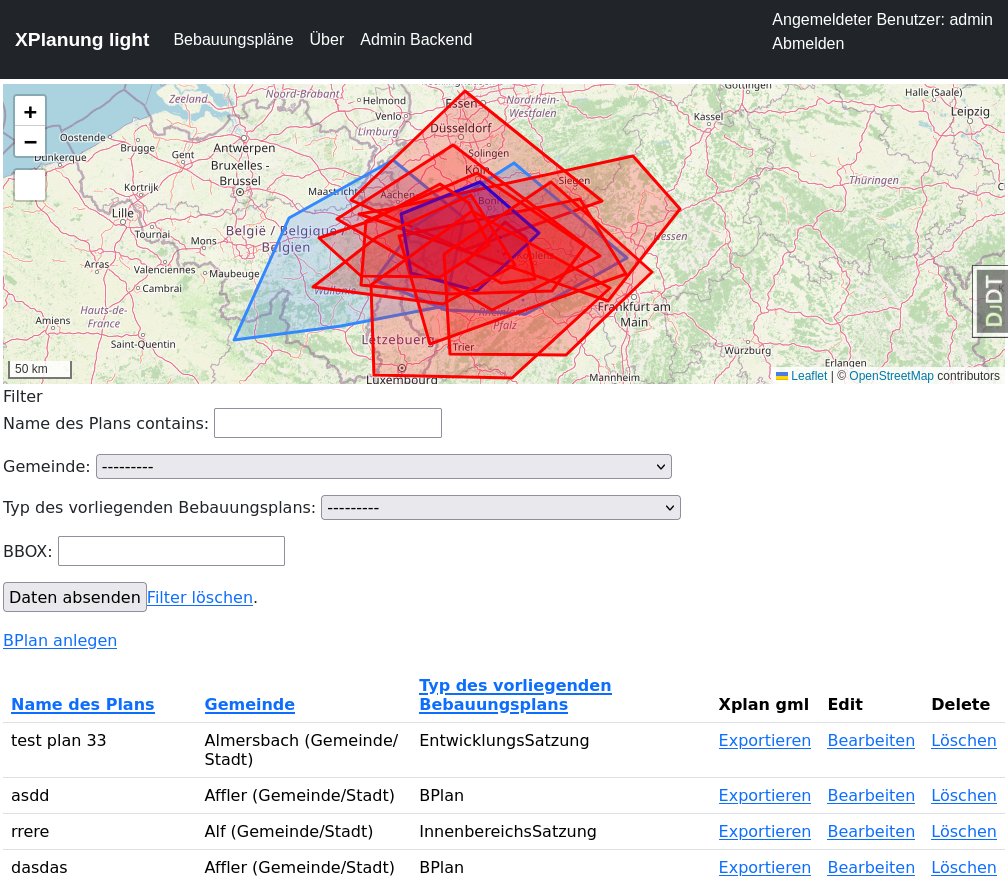
Task: Open the Bebauungspläne menu item
Action: coord(233,40)
